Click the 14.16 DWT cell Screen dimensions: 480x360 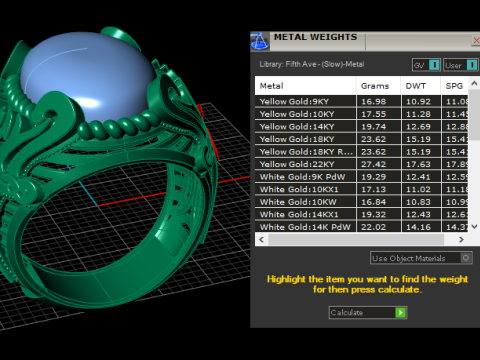click(x=421, y=227)
